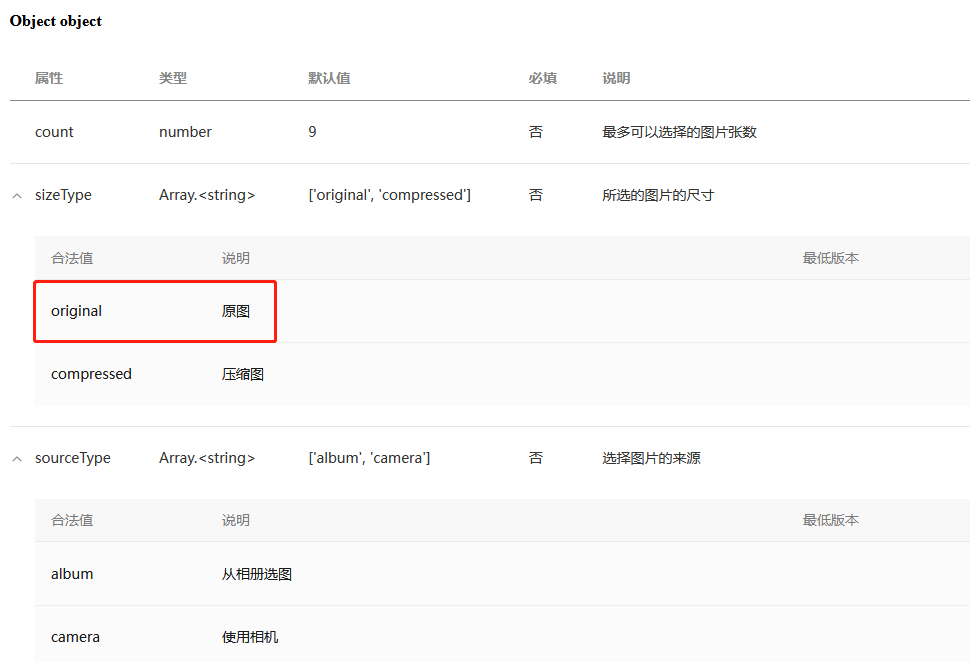Click '合法值' header under sizeType

[x=72, y=258]
